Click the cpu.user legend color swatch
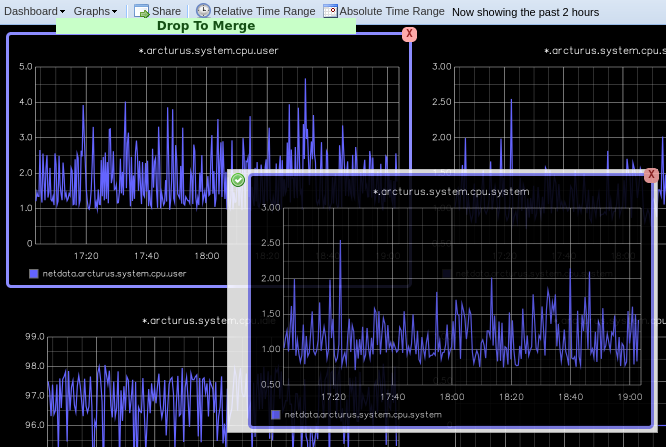Viewport: 666px width, 447px height. pos(34,274)
